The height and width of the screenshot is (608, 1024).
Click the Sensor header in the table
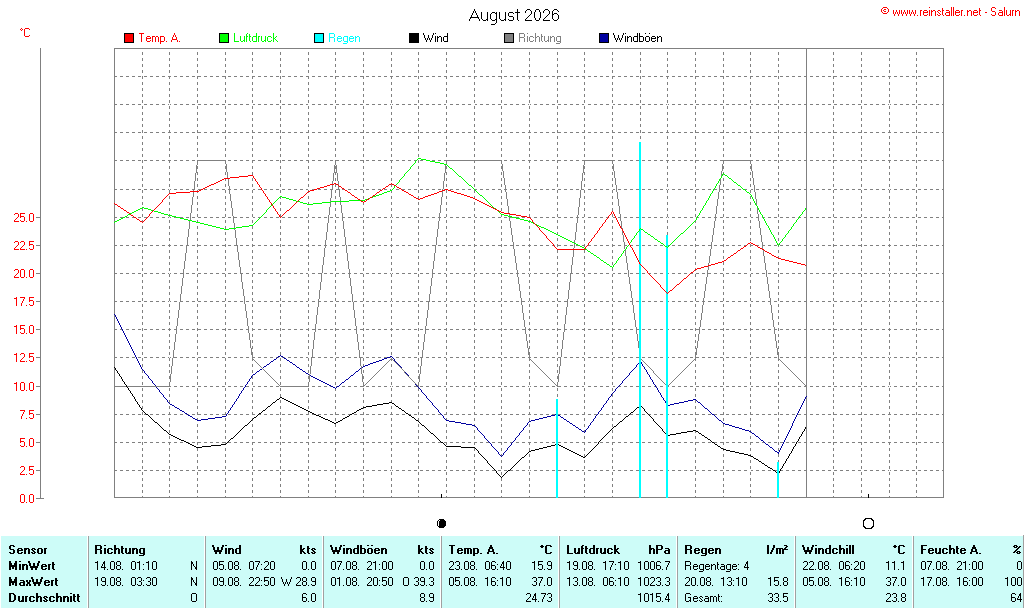tap(27, 550)
